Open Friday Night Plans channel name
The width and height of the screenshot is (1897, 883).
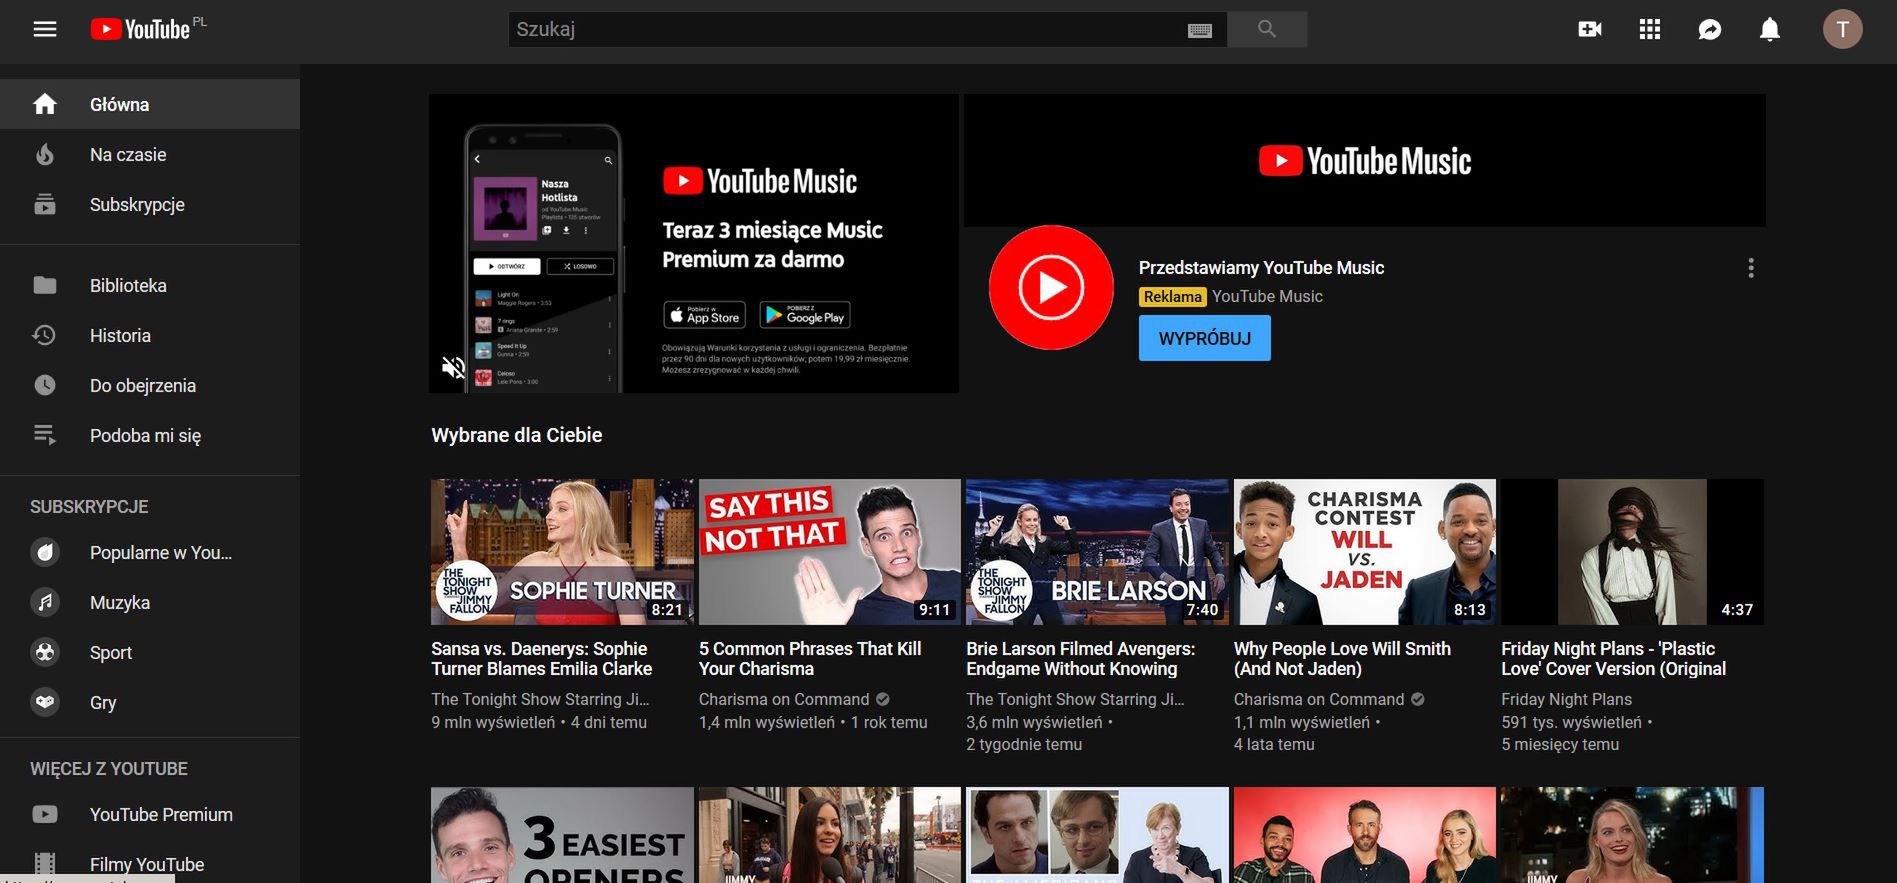click(1566, 699)
